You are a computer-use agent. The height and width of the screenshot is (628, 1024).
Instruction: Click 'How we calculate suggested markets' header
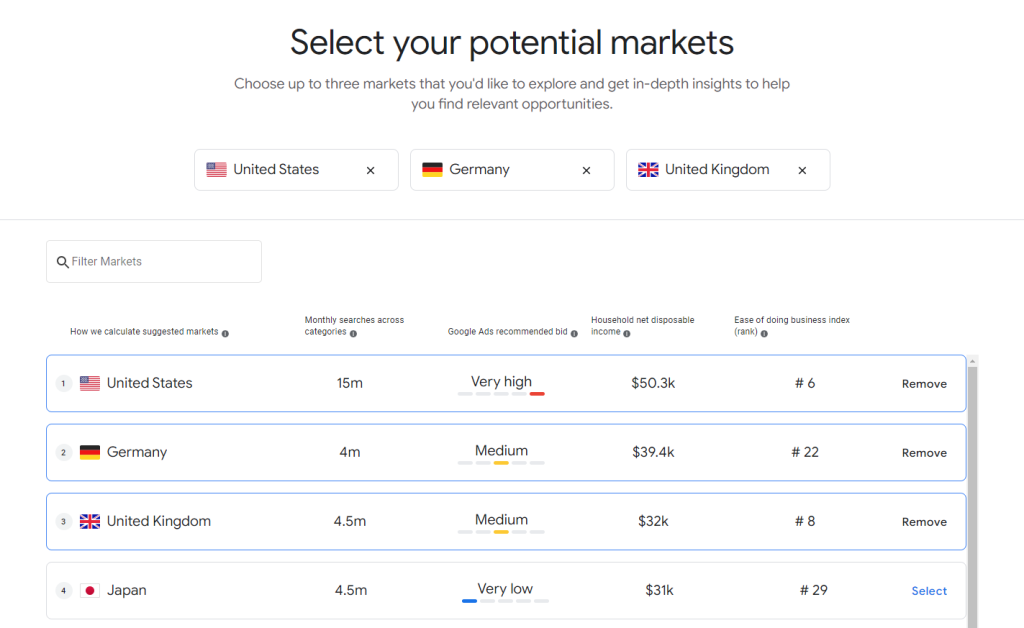[144, 332]
